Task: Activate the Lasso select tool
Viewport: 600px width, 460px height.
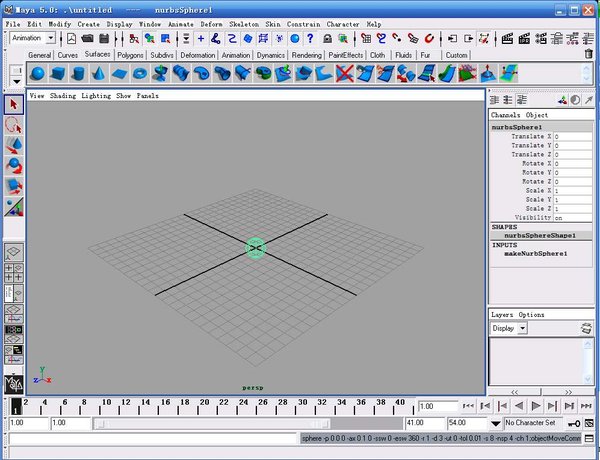Action: click(14, 125)
